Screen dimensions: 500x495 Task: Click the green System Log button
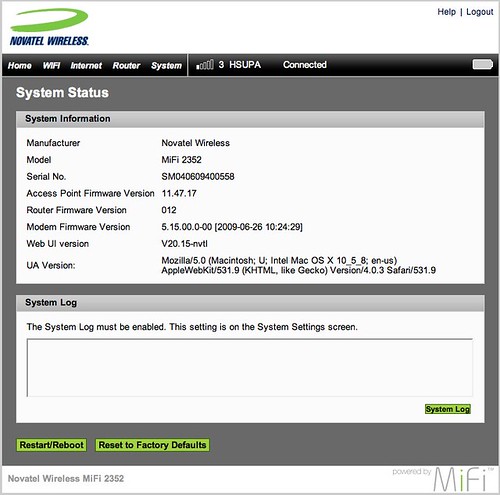tap(448, 409)
